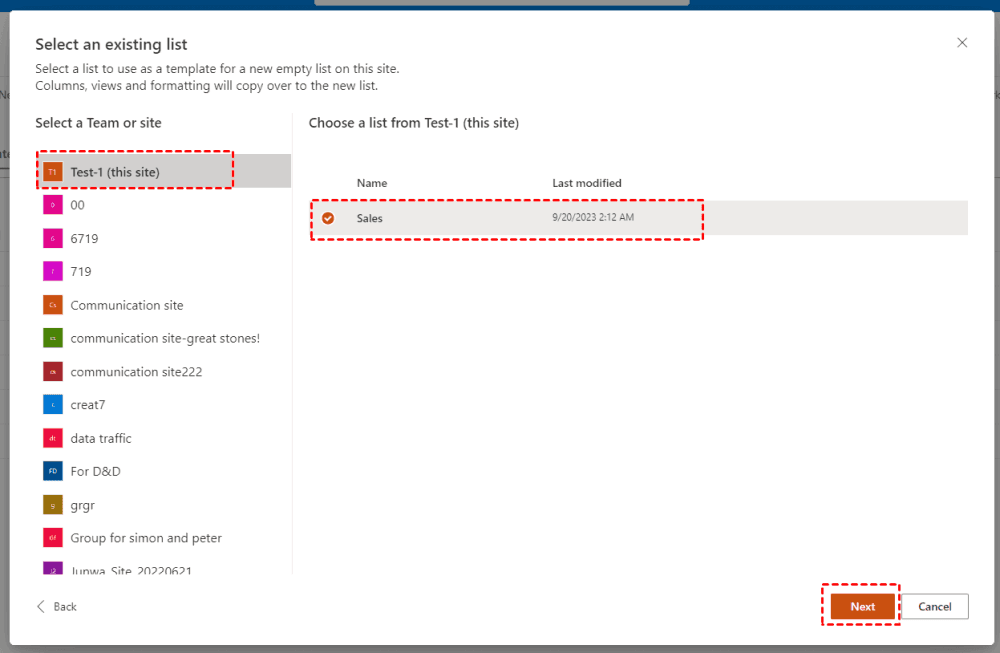The width and height of the screenshot is (1000, 653).
Task: Click the 719 site icon
Action: click(52, 272)
